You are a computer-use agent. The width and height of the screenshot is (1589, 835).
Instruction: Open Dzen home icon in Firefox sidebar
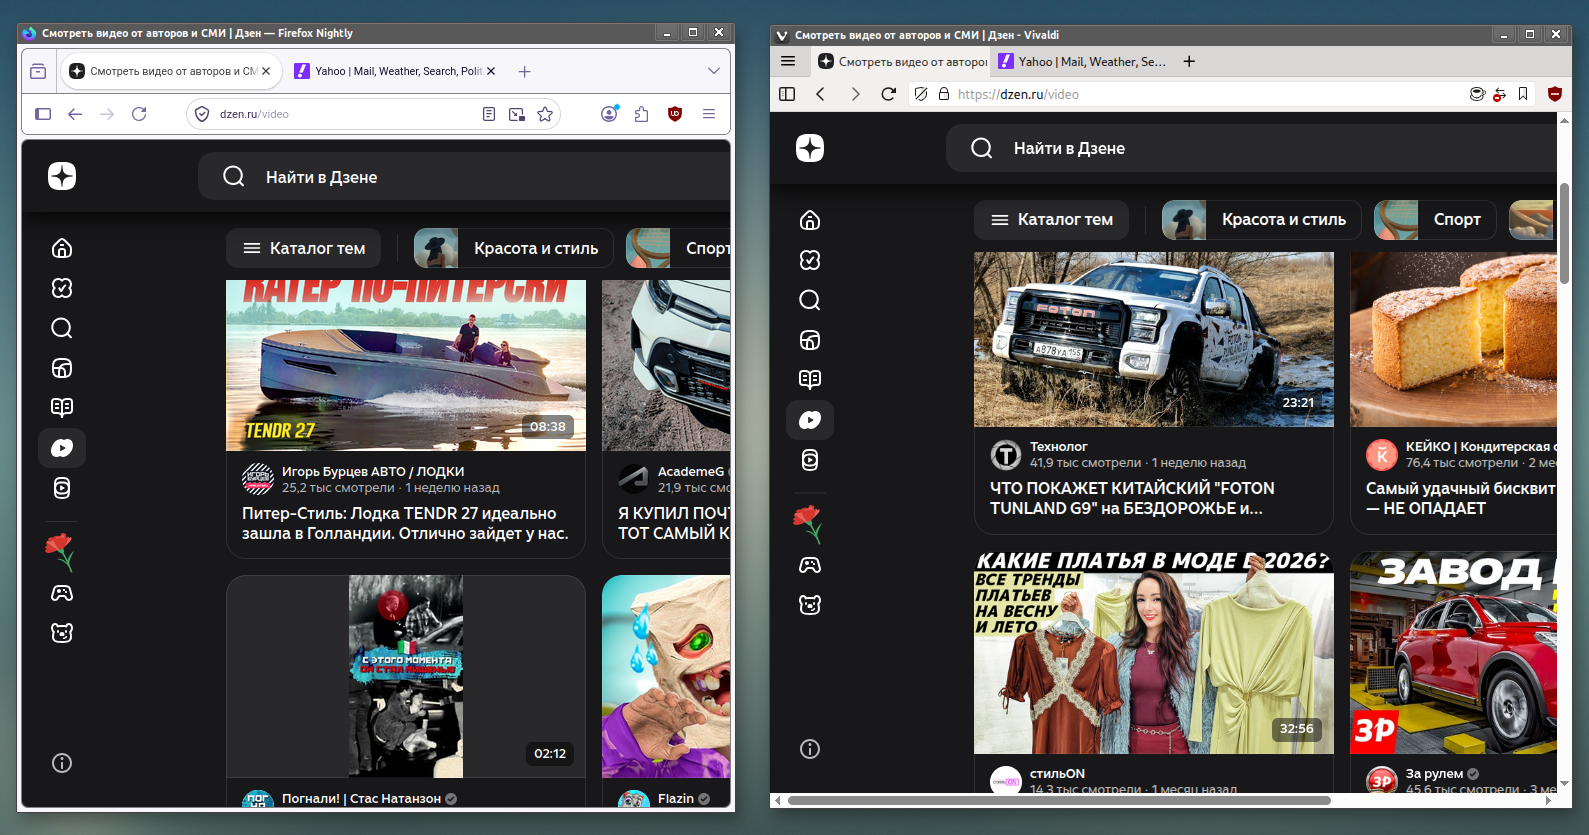click(62, 248)
